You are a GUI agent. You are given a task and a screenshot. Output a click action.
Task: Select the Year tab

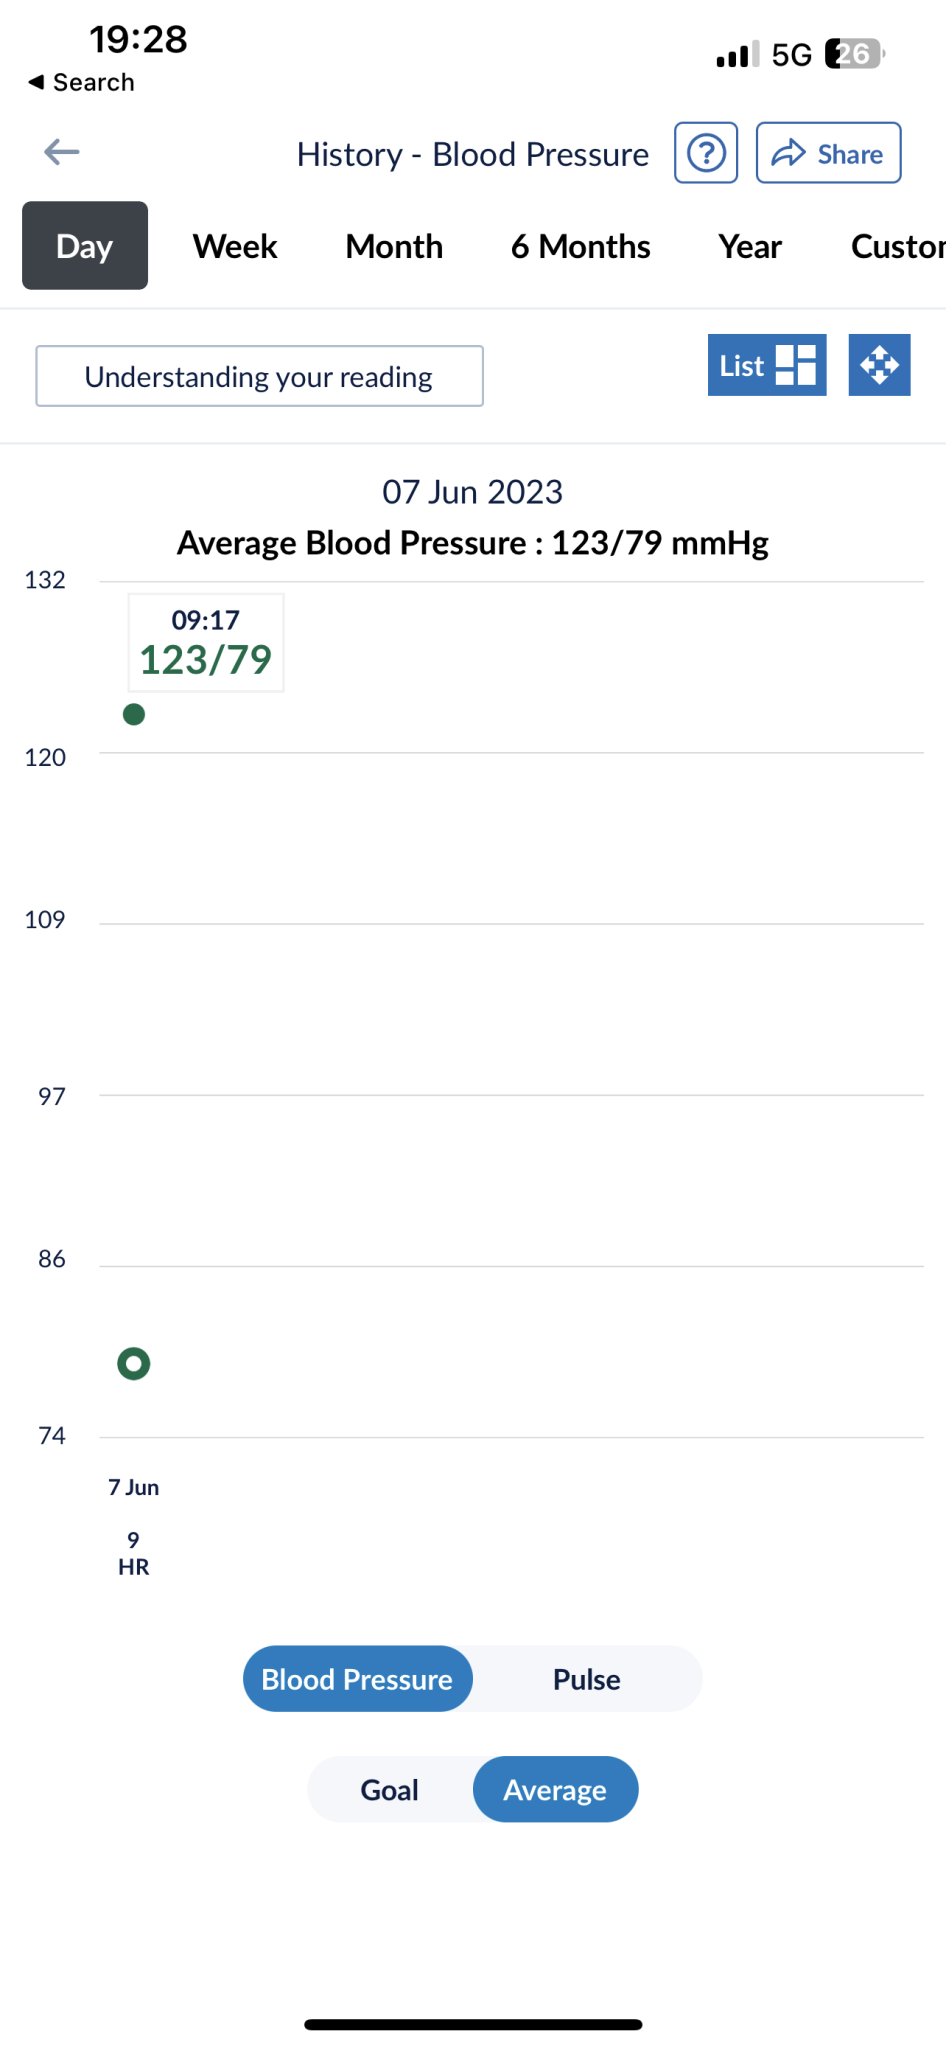tap(750, 246)
